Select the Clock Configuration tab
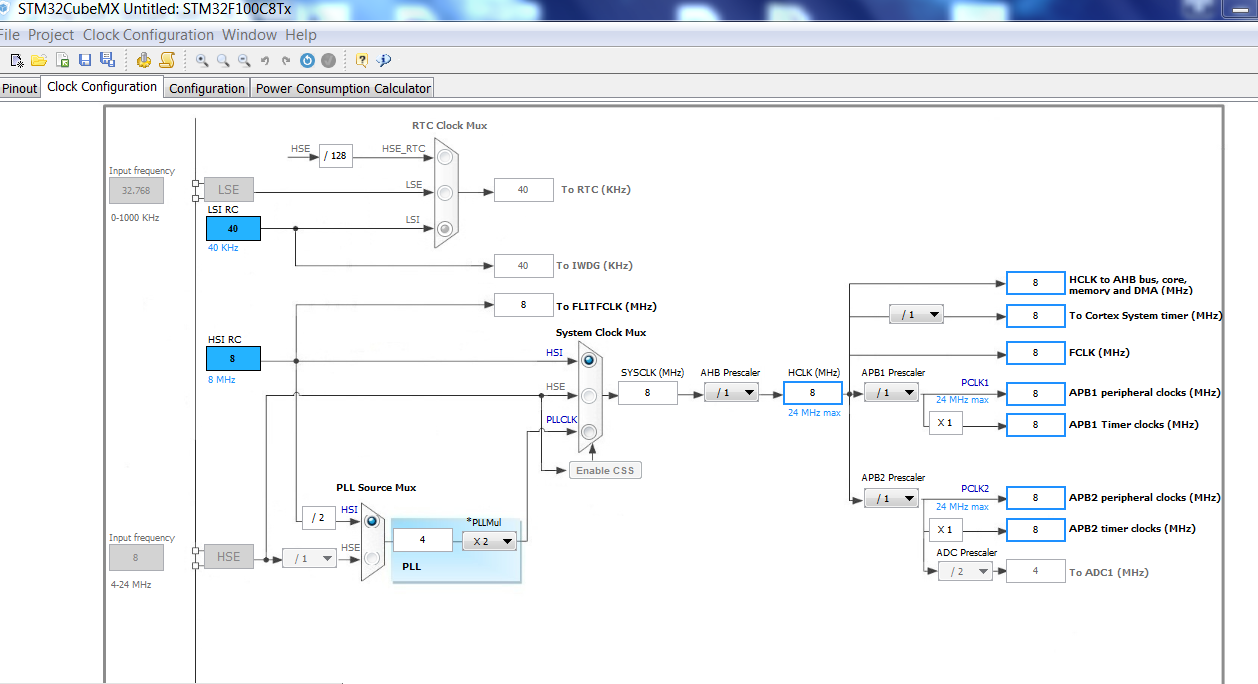 [102, 87]
